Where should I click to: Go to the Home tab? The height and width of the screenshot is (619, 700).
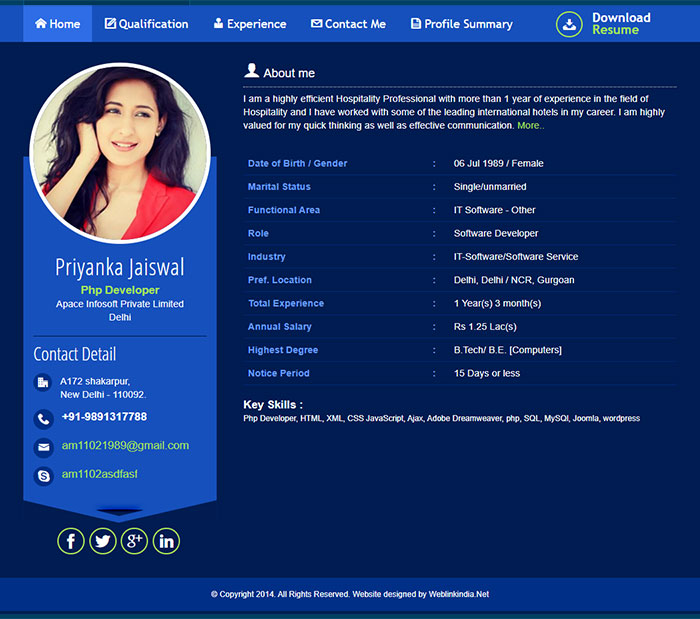pos(58,24)
